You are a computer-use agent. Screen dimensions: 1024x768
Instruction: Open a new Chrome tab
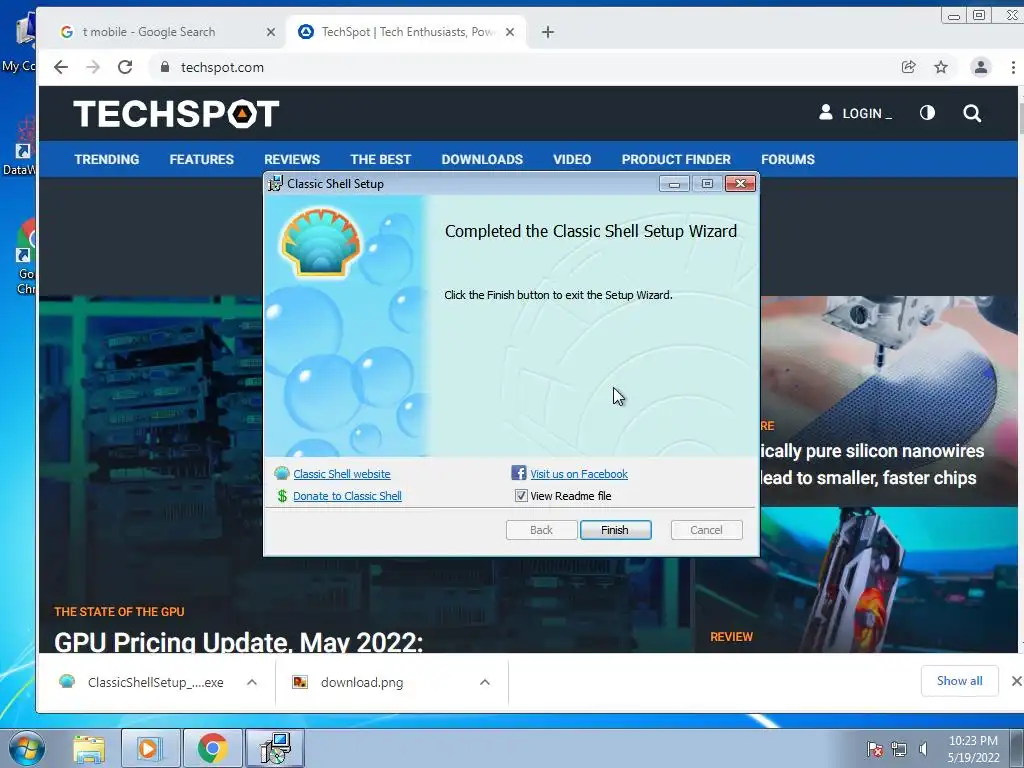click(x=548, y=32)
